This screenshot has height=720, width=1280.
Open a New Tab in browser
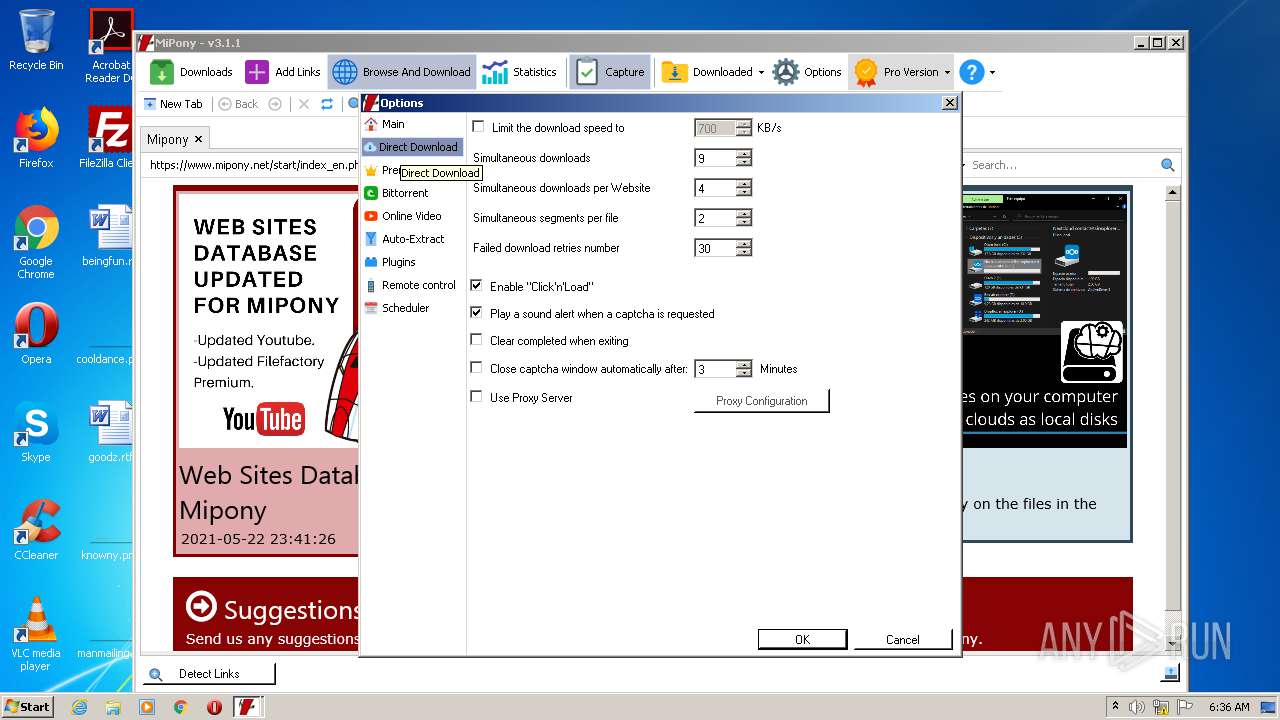173,104
